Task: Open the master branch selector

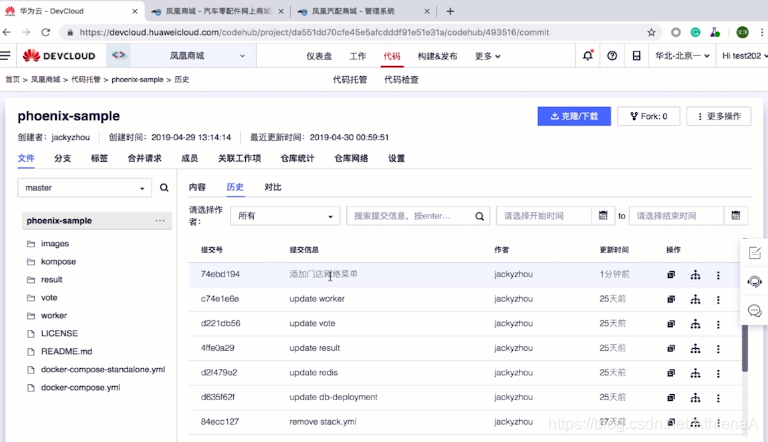Action: point(85,188)
